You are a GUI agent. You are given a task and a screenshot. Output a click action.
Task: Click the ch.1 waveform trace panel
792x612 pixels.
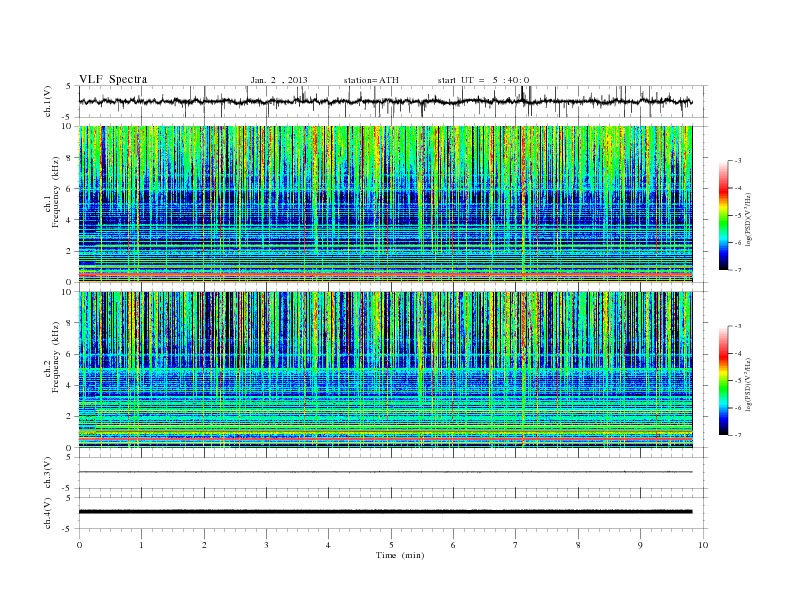pyautogui.click(x=393, y=101)
